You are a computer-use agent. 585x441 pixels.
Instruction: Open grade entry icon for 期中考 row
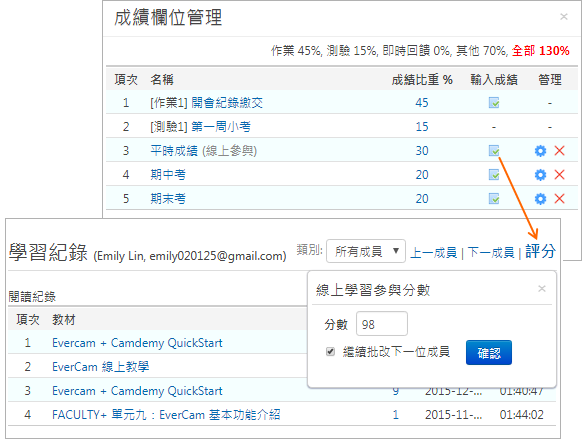pos(494,175)
